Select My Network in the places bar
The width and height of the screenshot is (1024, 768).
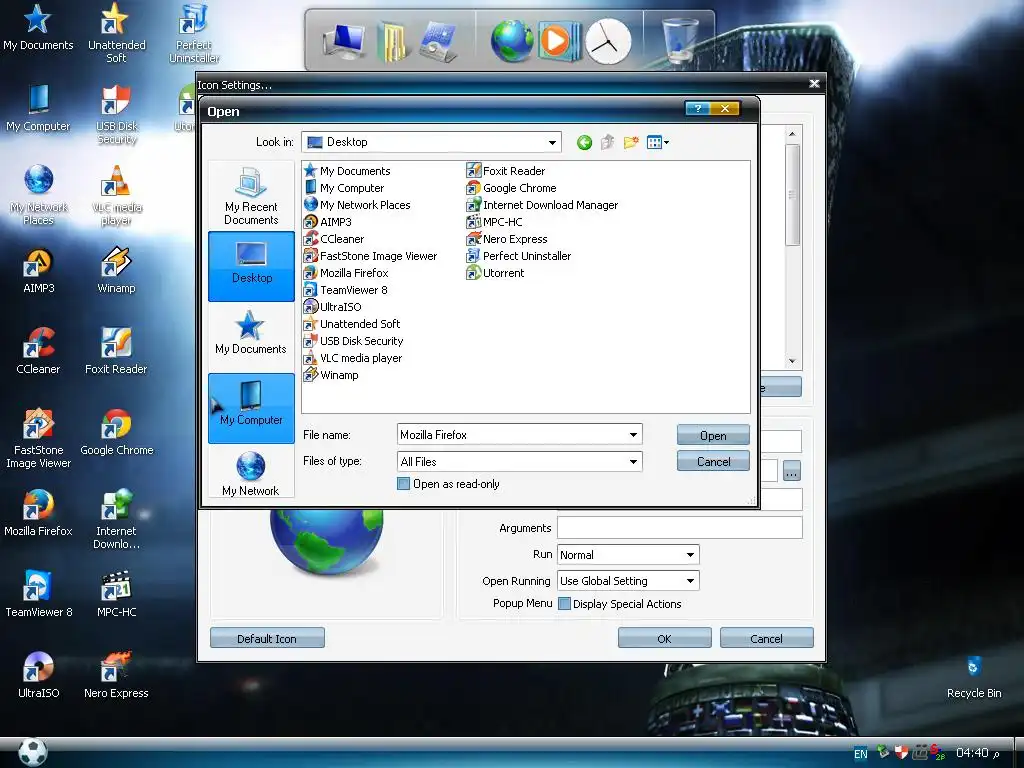coord(251,473)
